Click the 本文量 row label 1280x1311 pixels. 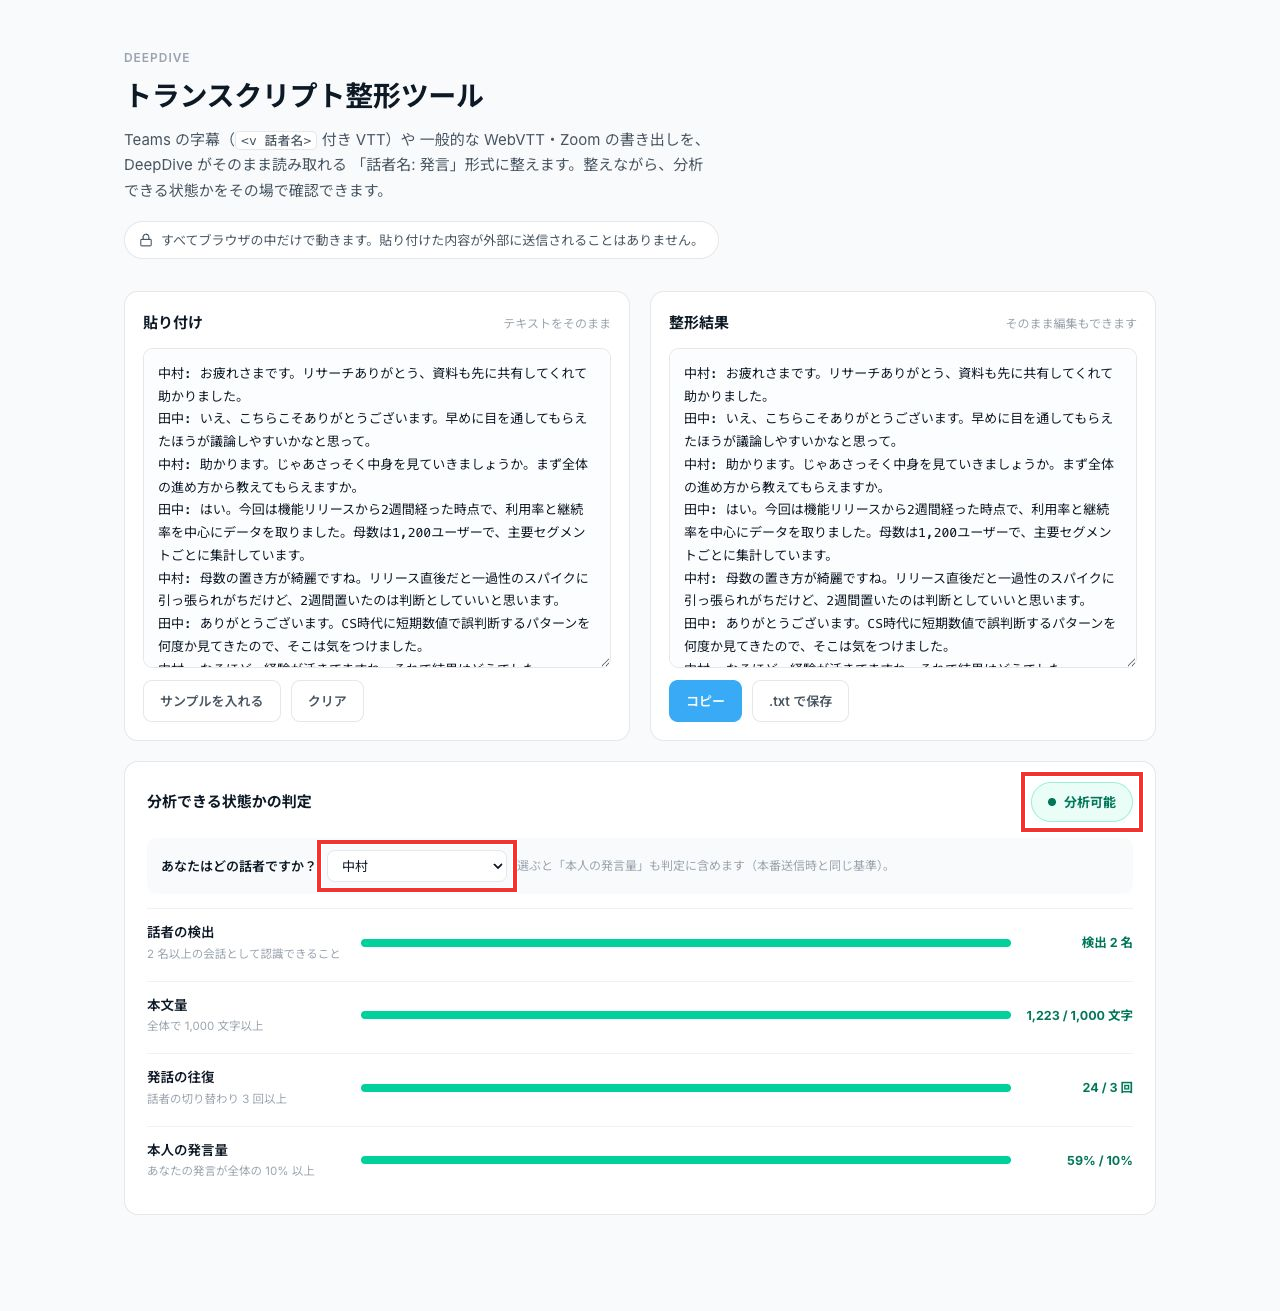(167, 1005)
